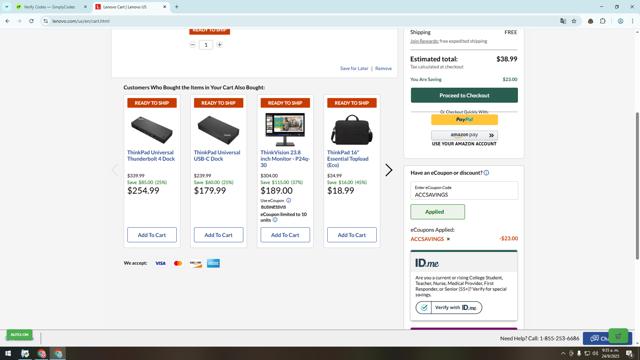Open the Windows Start menu
Screen dimensions: 640x360
tap(8, 353)
